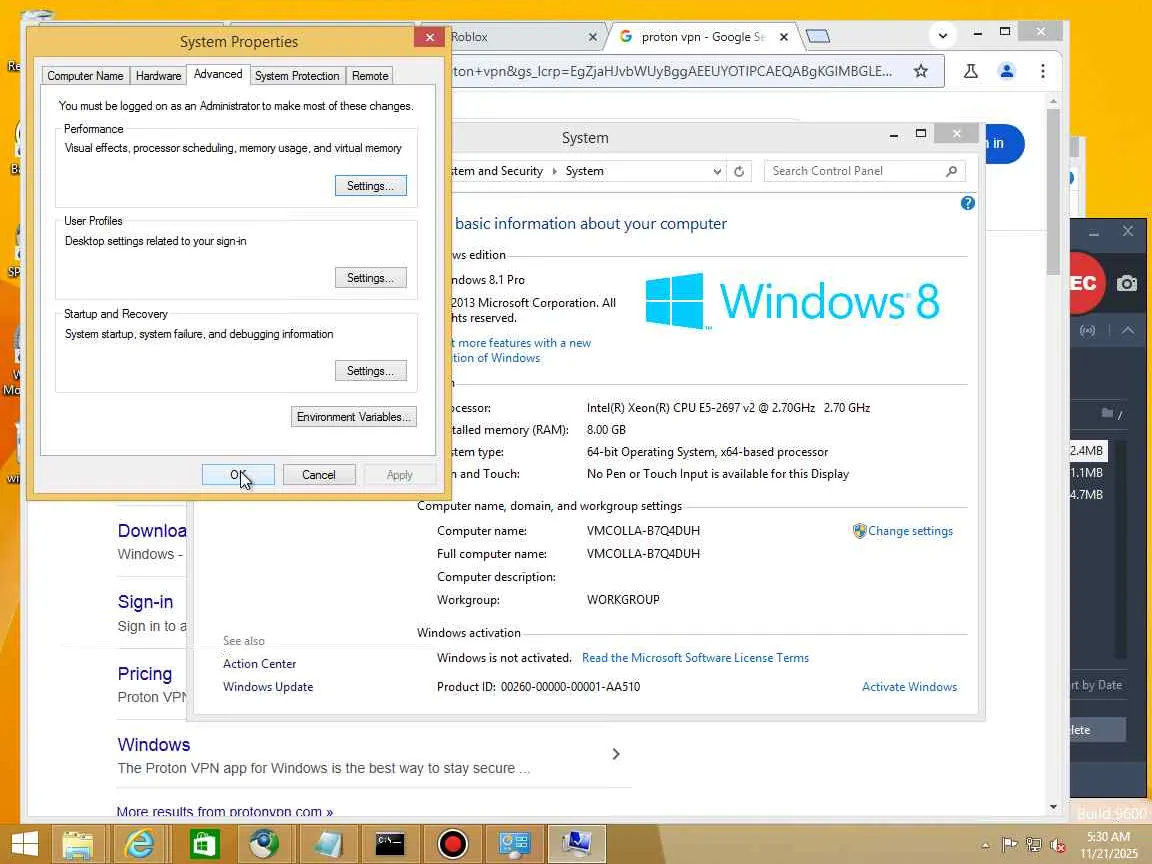This screenshot has width=1152, height=864.
Task: Bookmark this page with the star icon
Action: pos(921,71)
